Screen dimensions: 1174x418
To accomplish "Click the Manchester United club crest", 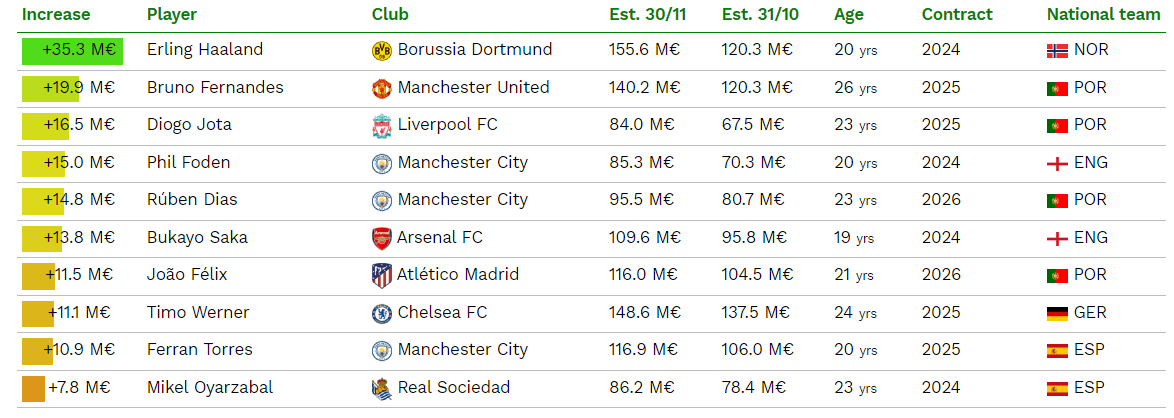I will pos(382,88).
